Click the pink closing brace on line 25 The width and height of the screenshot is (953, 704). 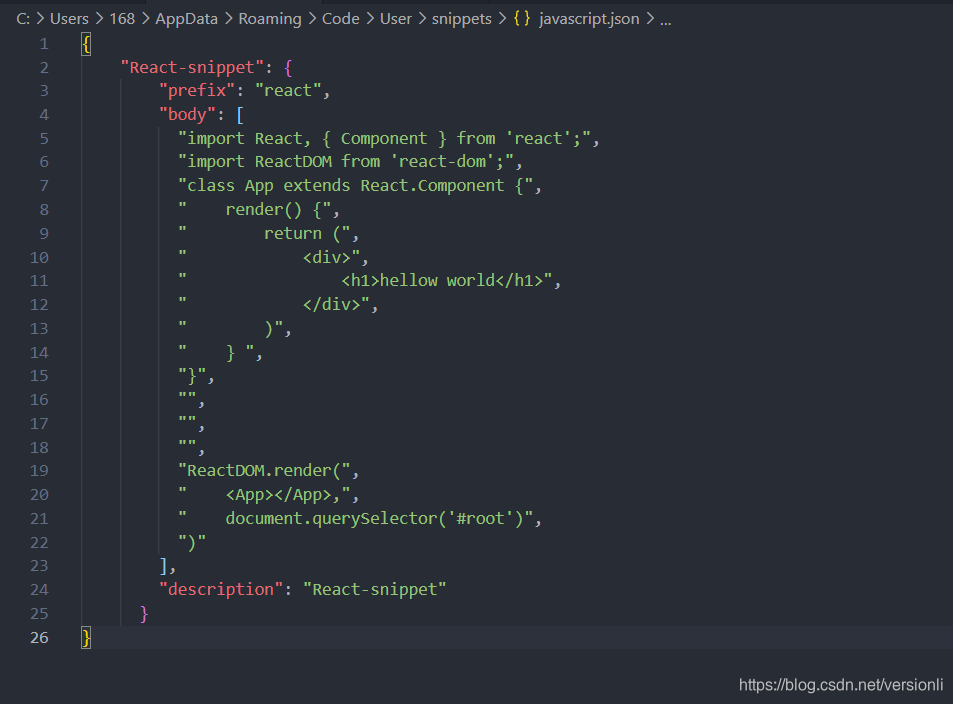tap(144, 614)
